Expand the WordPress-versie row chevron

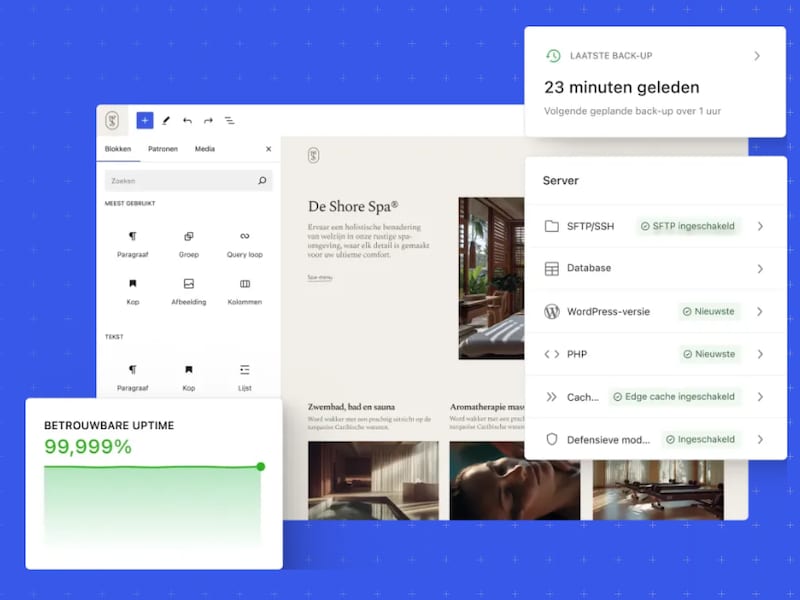760,311
